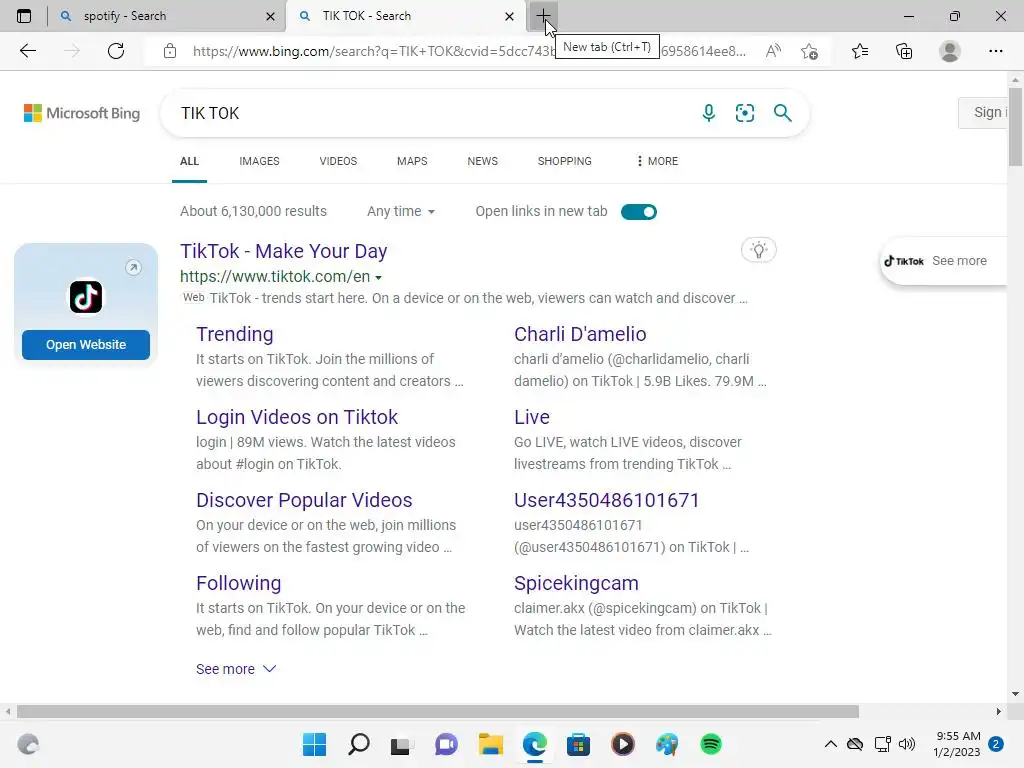Open Microsoft Store from taskbar
Image resolution: width=1024 pixels, height=768 pixels.
pos(579,744)
